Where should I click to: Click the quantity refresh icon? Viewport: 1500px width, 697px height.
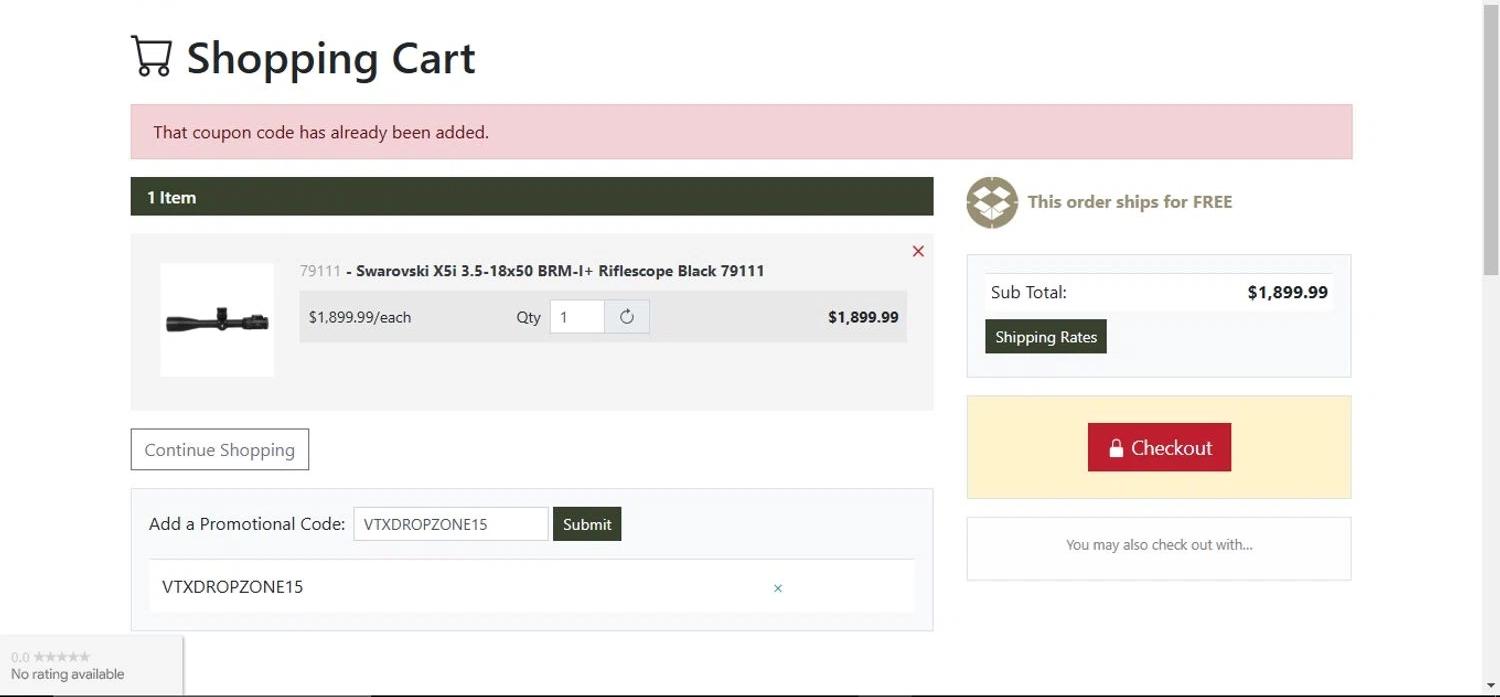(x=627, y=317)
